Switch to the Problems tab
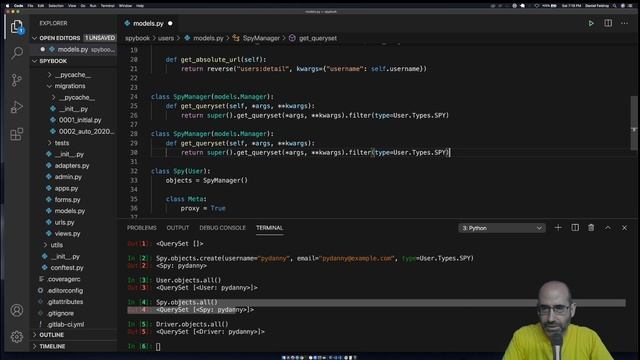The width and height of the screenshot is (640, 360). pyautogui.click(x=142, y=228)
